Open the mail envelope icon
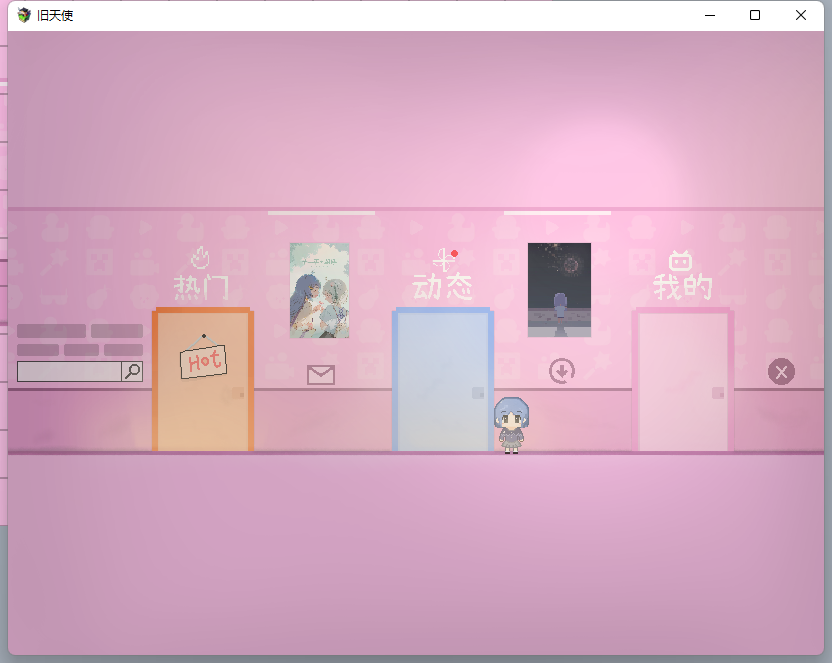Image resolution: width=832 pixels, height=663 pixels. click(x=321, y=375)
